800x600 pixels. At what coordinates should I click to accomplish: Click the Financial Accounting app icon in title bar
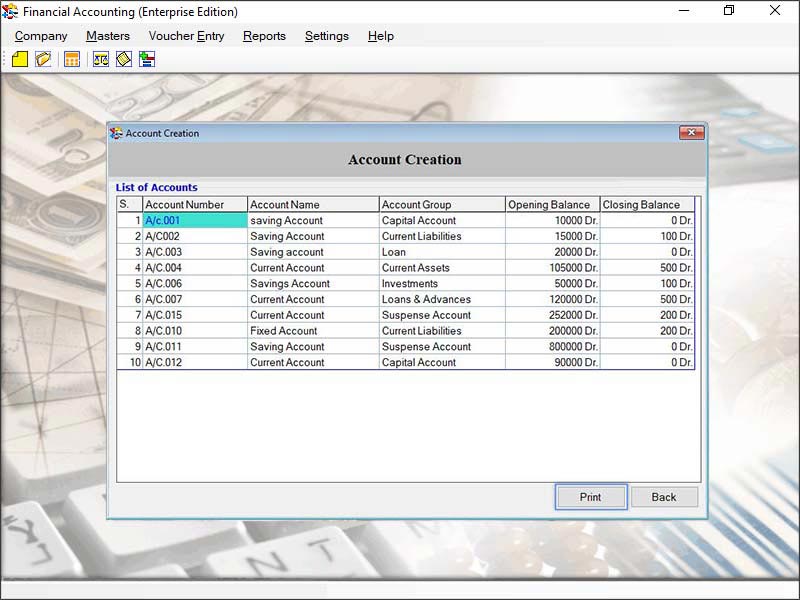coord(10,11)
